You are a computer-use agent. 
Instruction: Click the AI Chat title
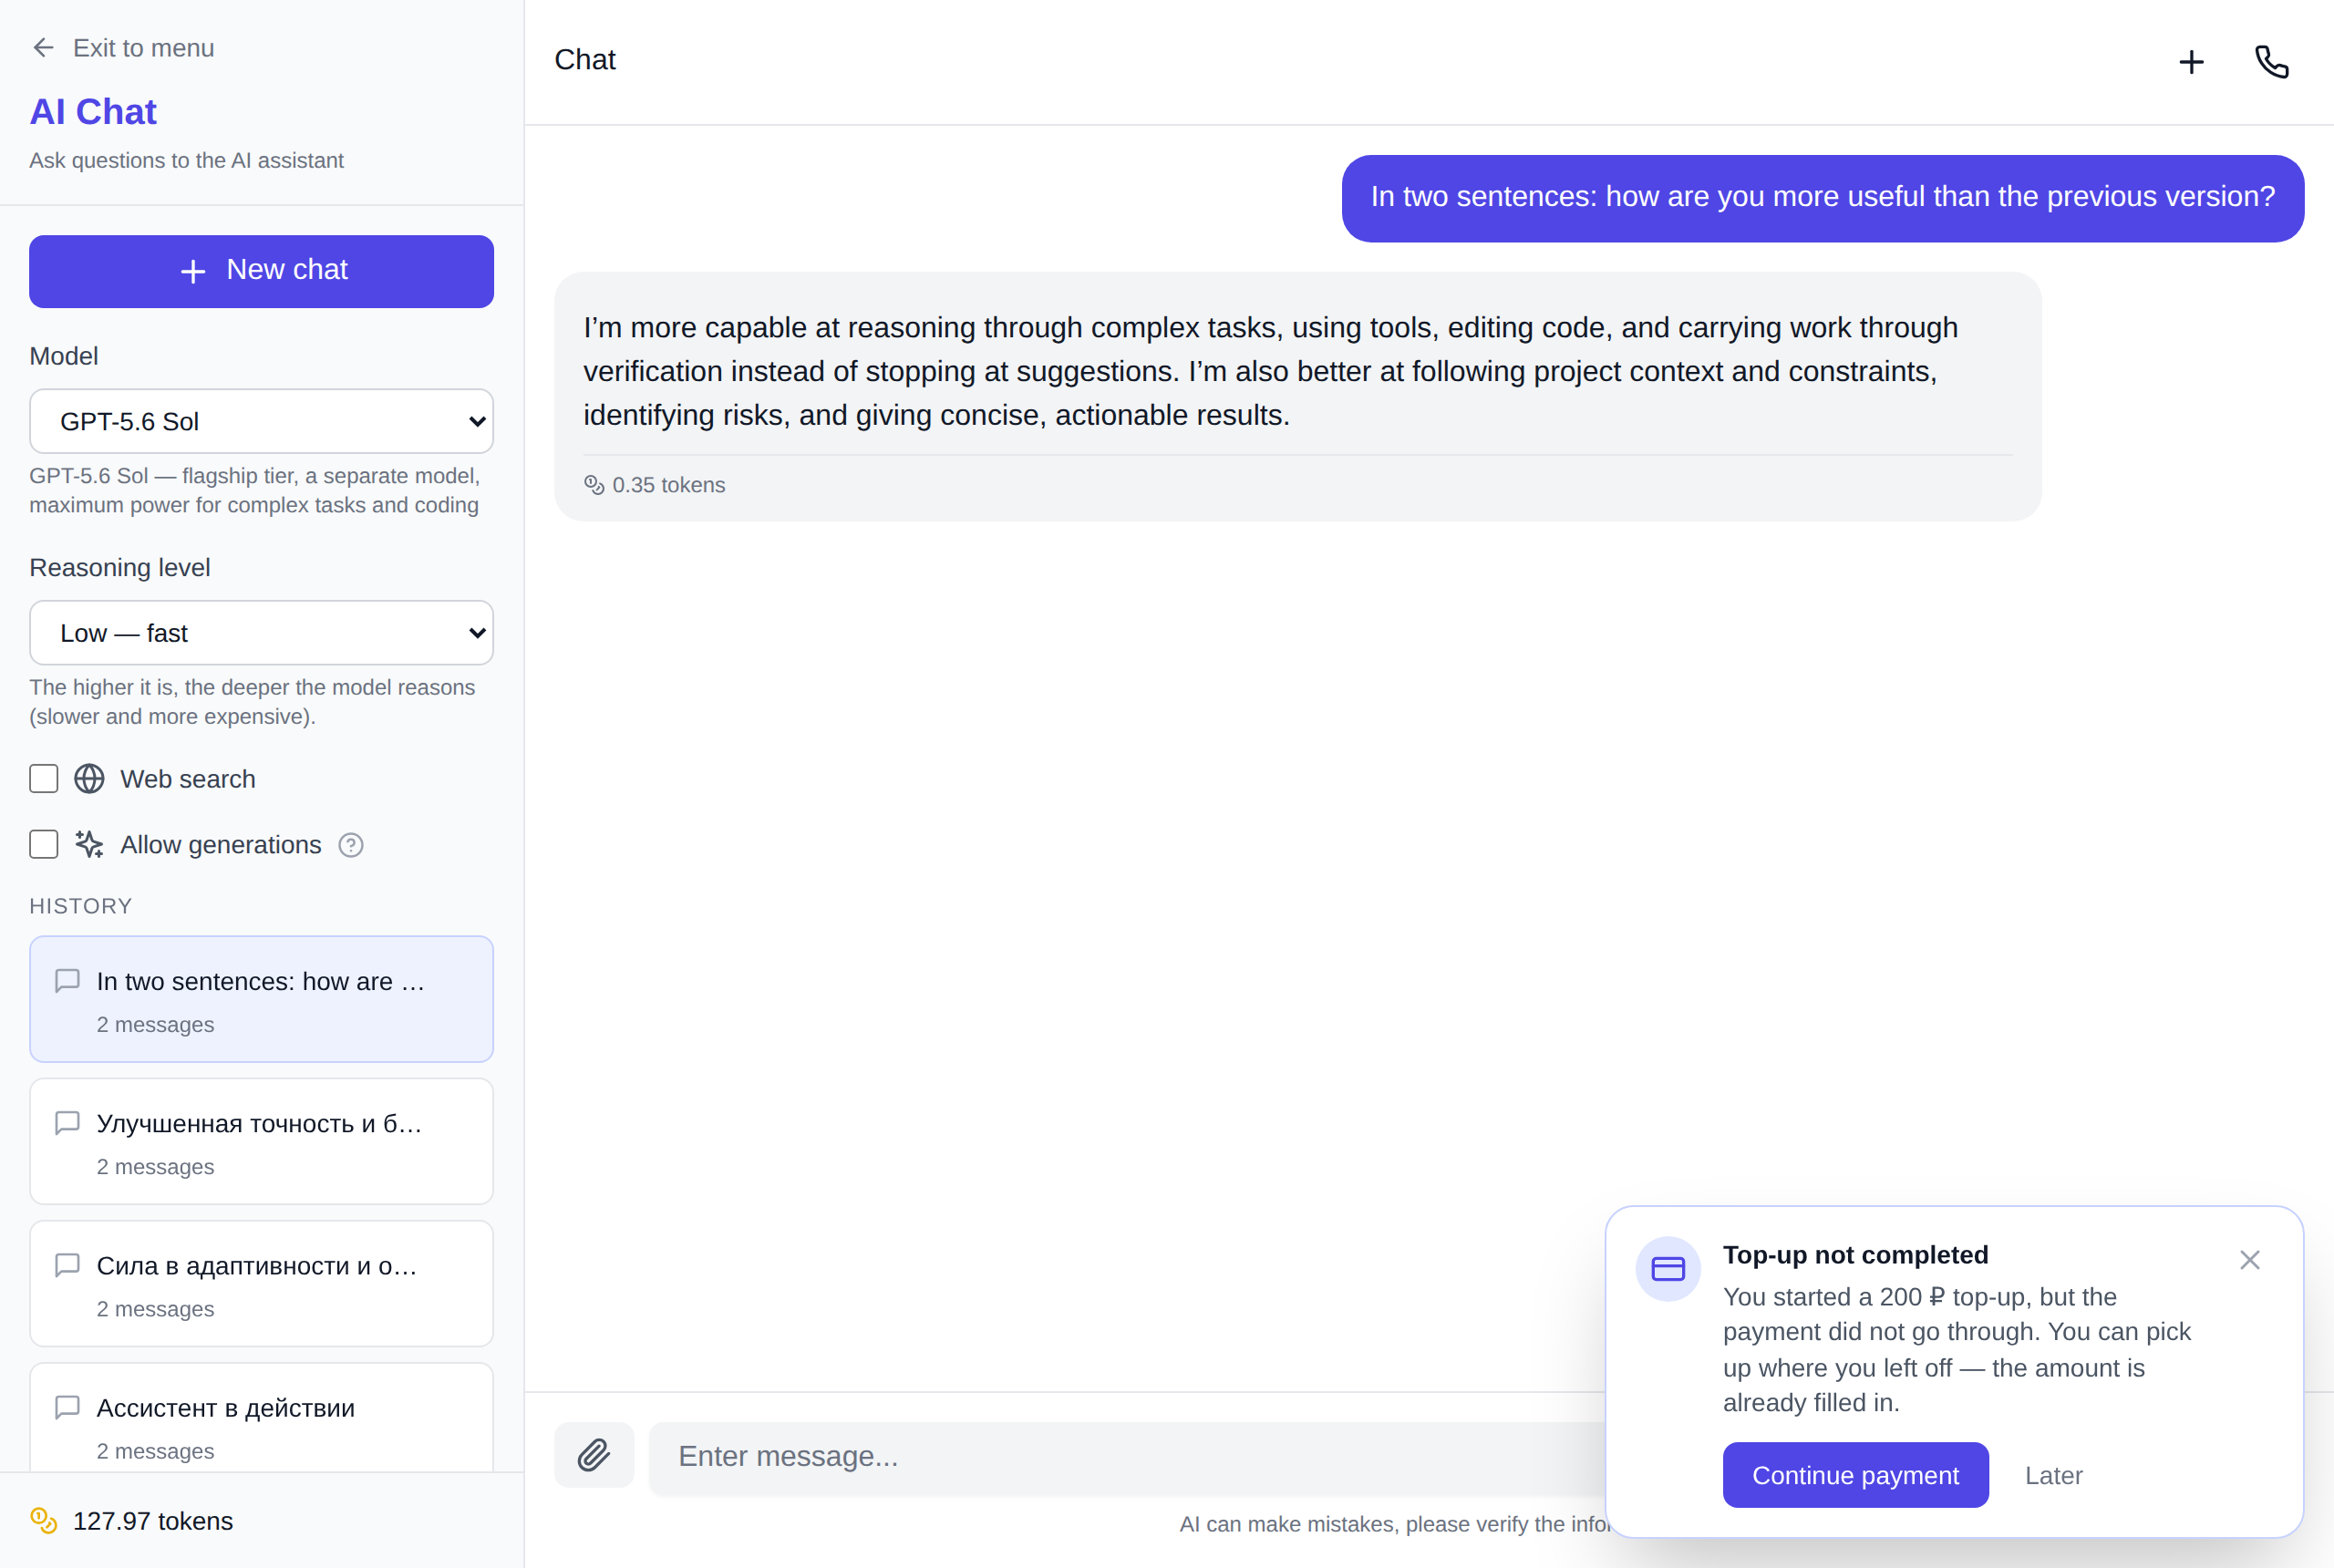coord(93,112)
